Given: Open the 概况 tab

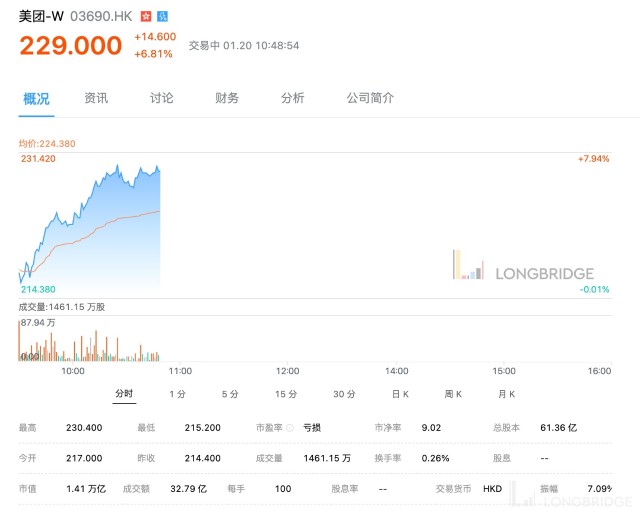Looking at the screenshot, I should click(36, 98).
